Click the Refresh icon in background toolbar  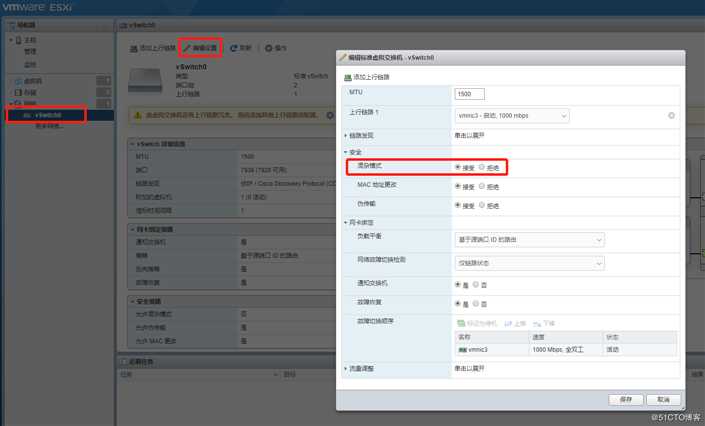point(233,48)
